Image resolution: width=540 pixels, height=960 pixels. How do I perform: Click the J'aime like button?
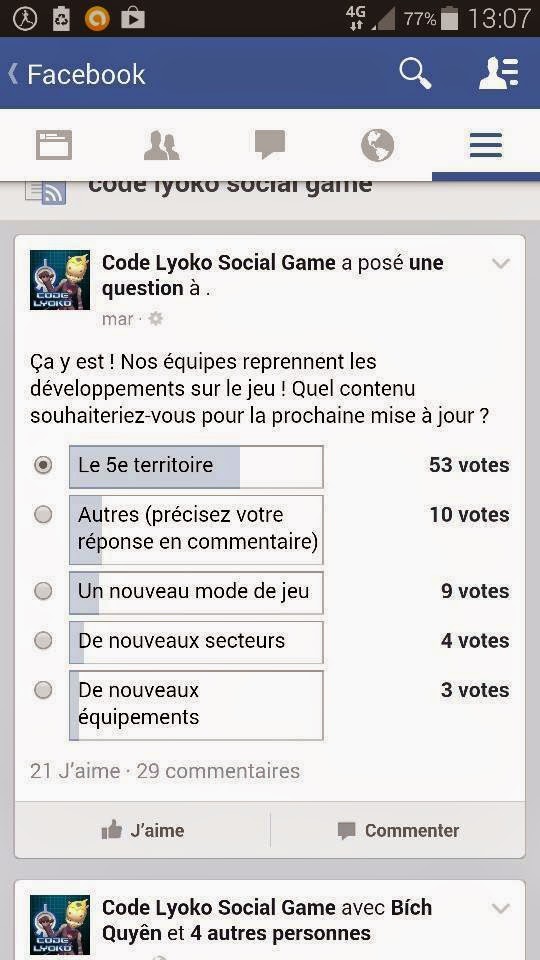[x=143, y=831]
